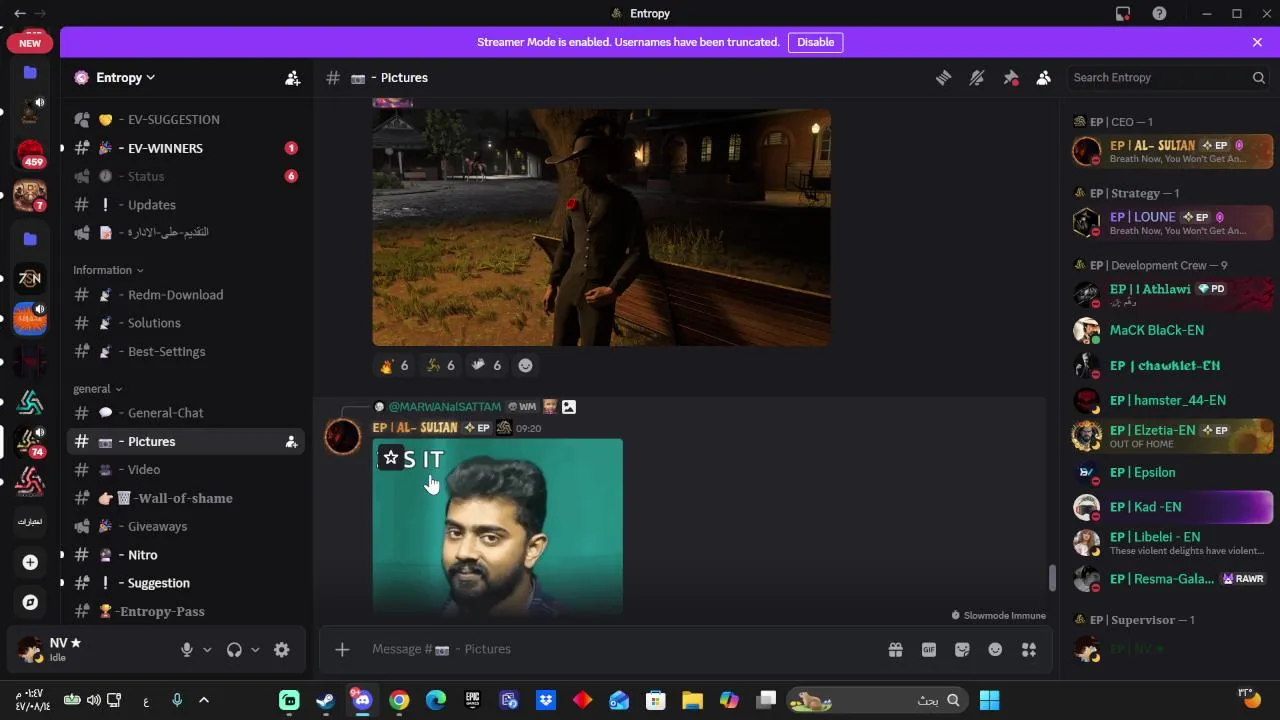This screenshot has height=720, width=1280.
Task: Open the Threads icon in channel header
Action: pos(943,78)
